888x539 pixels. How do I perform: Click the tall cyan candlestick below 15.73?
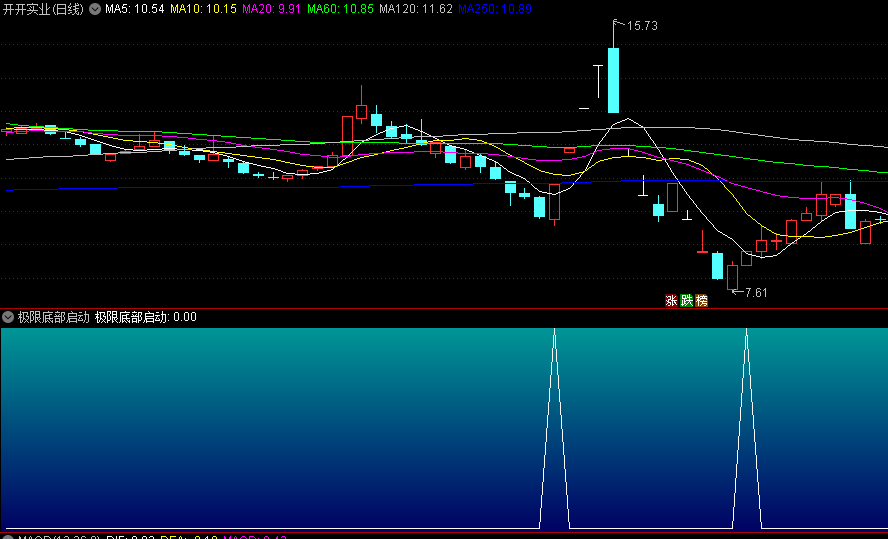click(613, 80)
